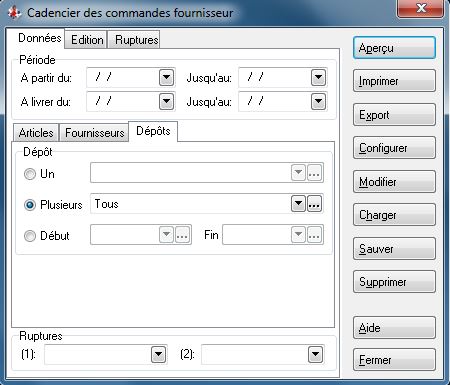Click the Configurer button
The height and width of the screenshot is (385, 450).
[x=394, y=148]
